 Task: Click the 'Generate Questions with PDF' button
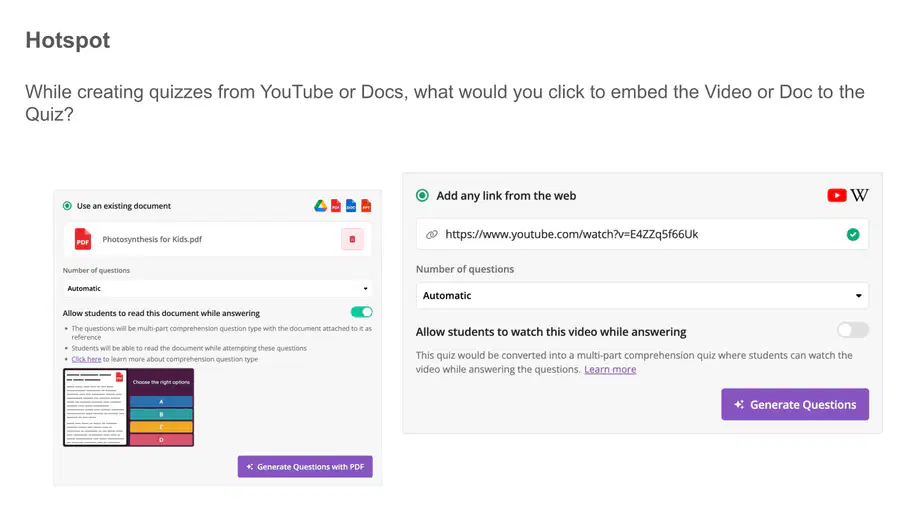click(x=305, y=466)
